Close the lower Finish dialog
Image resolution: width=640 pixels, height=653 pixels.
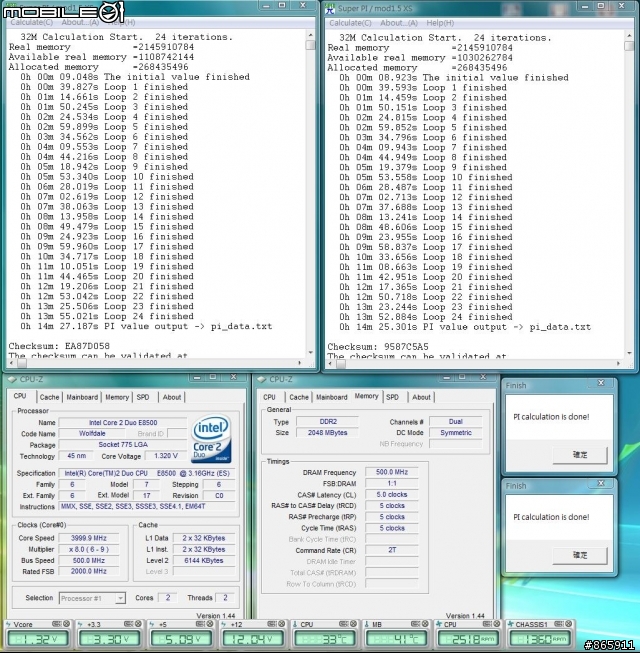[x=601, y=483]
